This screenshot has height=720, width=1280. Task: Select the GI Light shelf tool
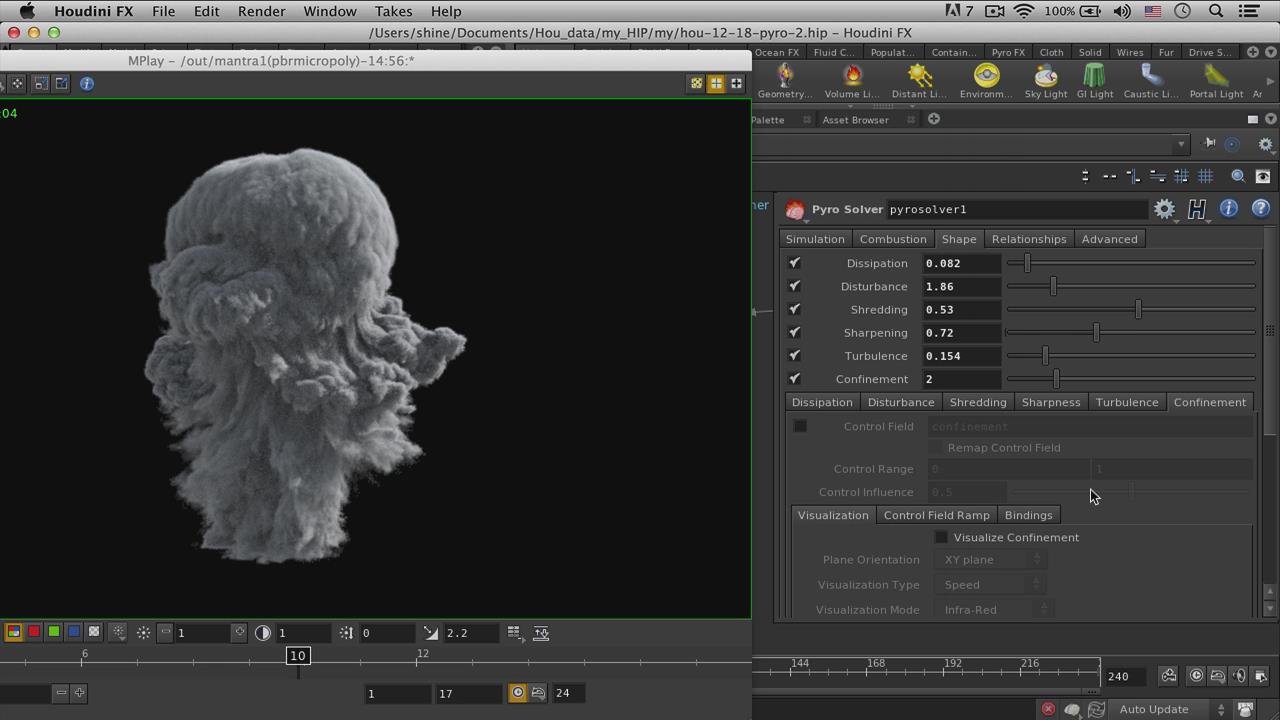tap(1095, 81)
